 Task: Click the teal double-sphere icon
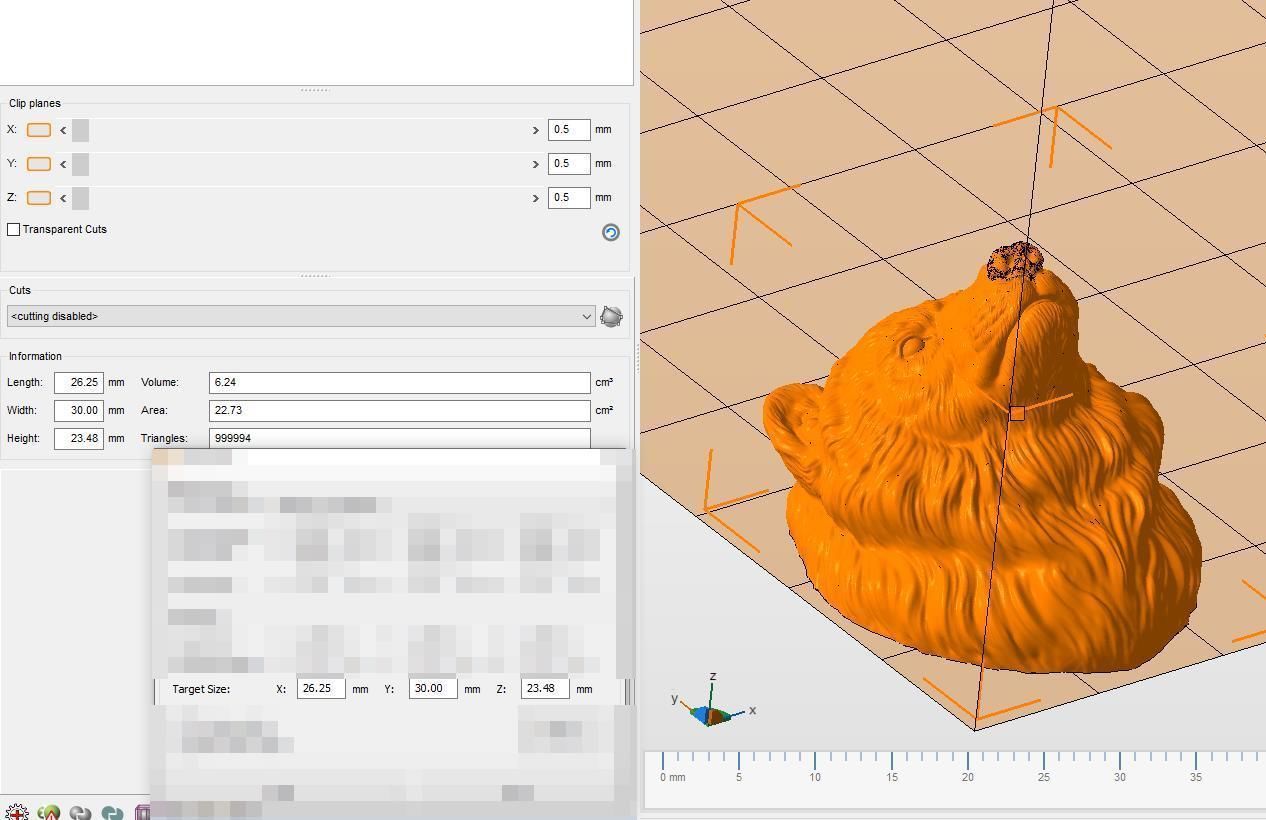[x=112, y=813]
